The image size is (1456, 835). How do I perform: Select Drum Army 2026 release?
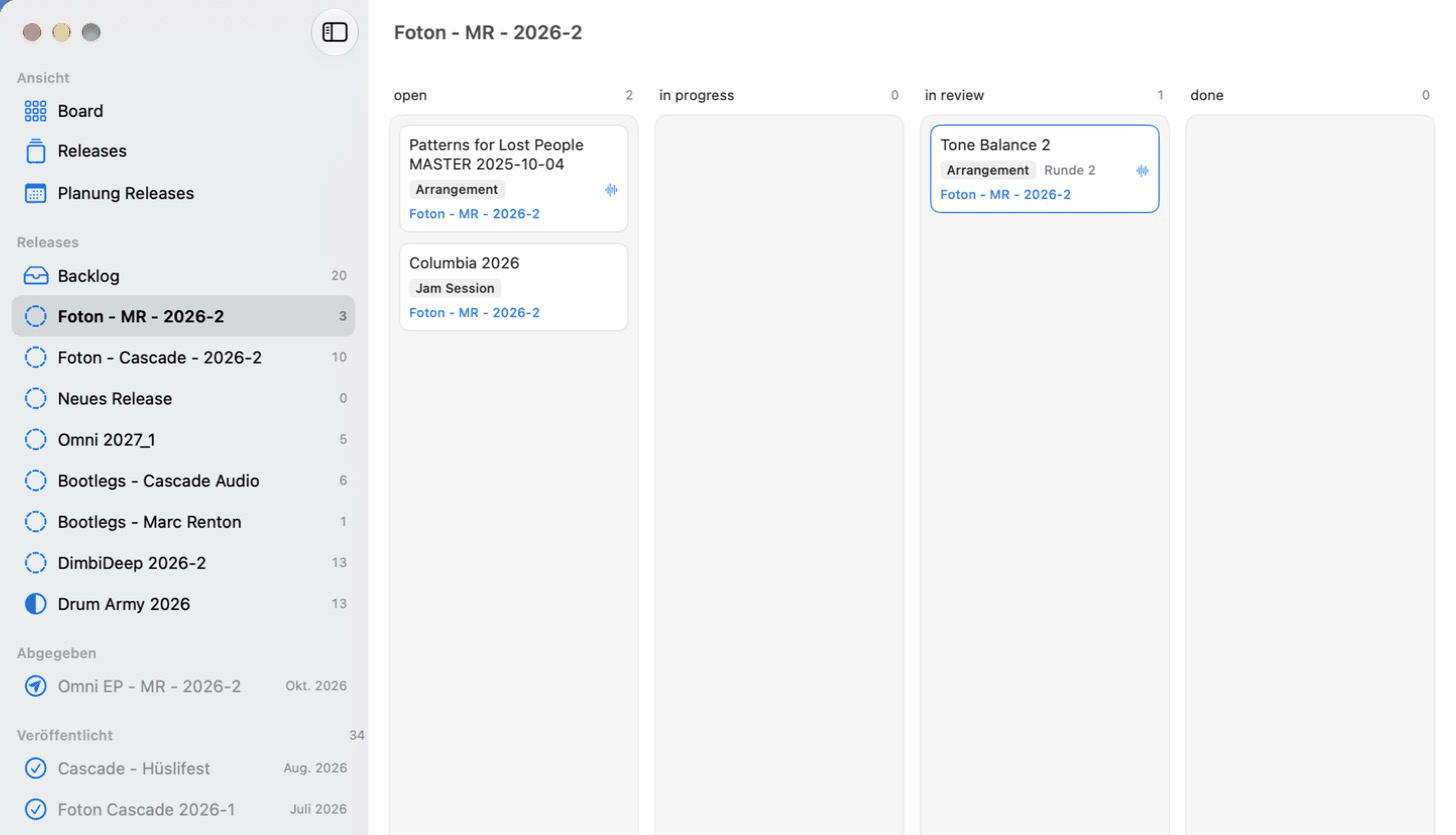click(183, 603)
